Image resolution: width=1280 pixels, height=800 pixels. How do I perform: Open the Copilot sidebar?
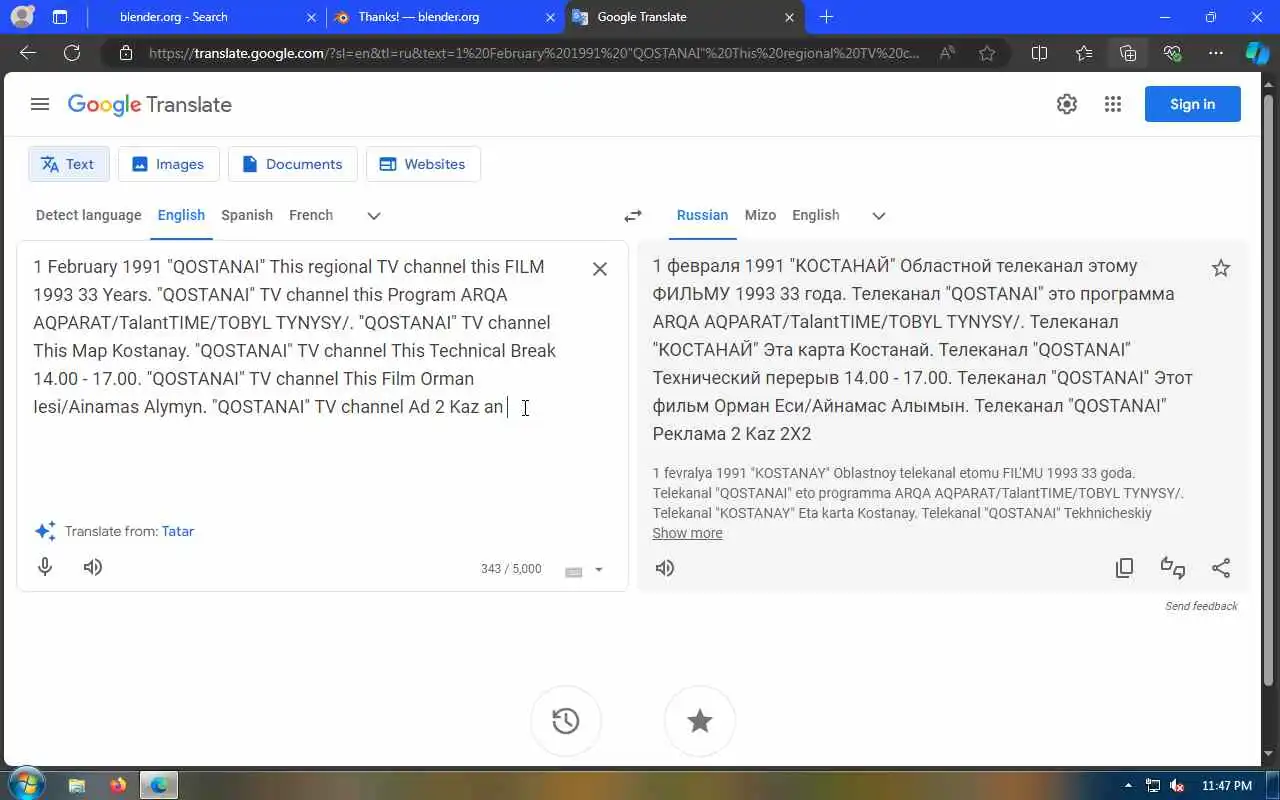1256,53
